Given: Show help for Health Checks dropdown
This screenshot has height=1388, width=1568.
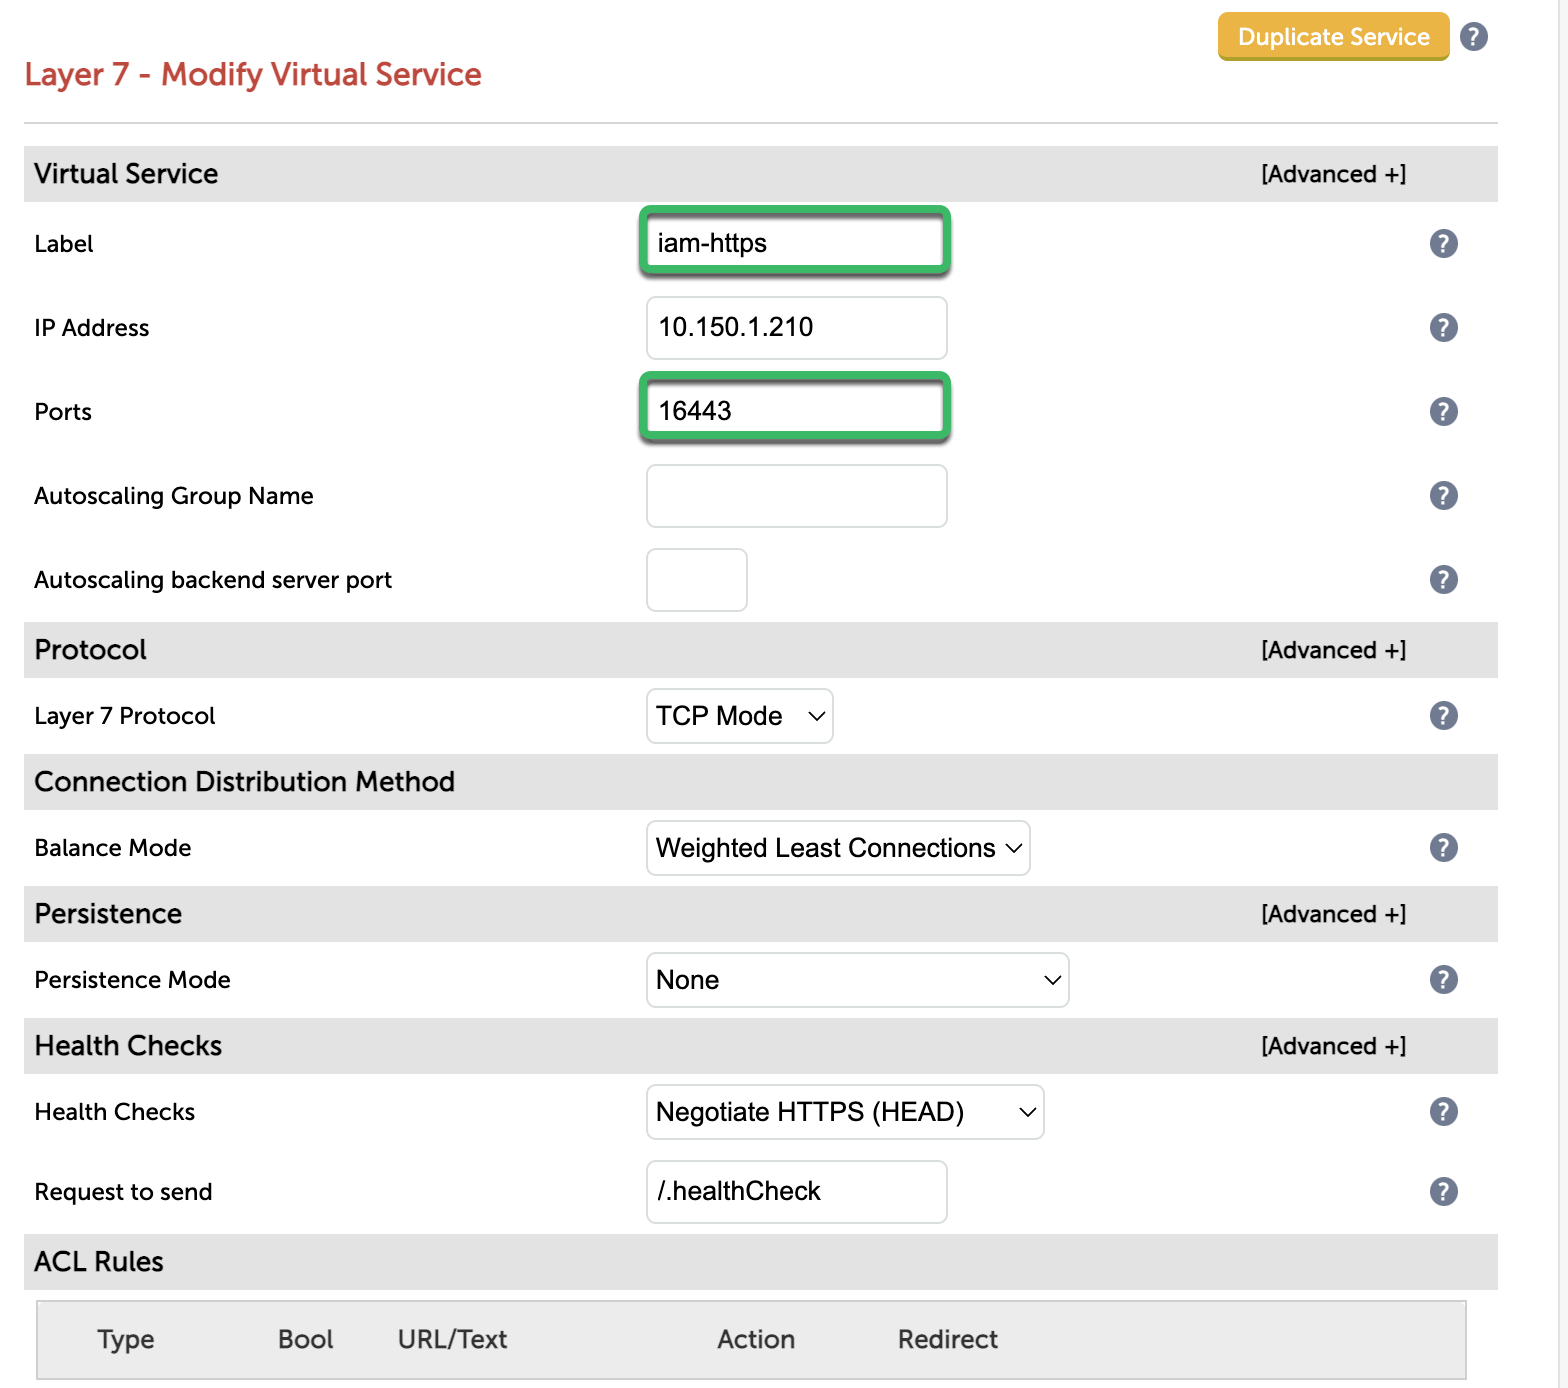Looking at the screenshot, I should coord(1443,1111).
